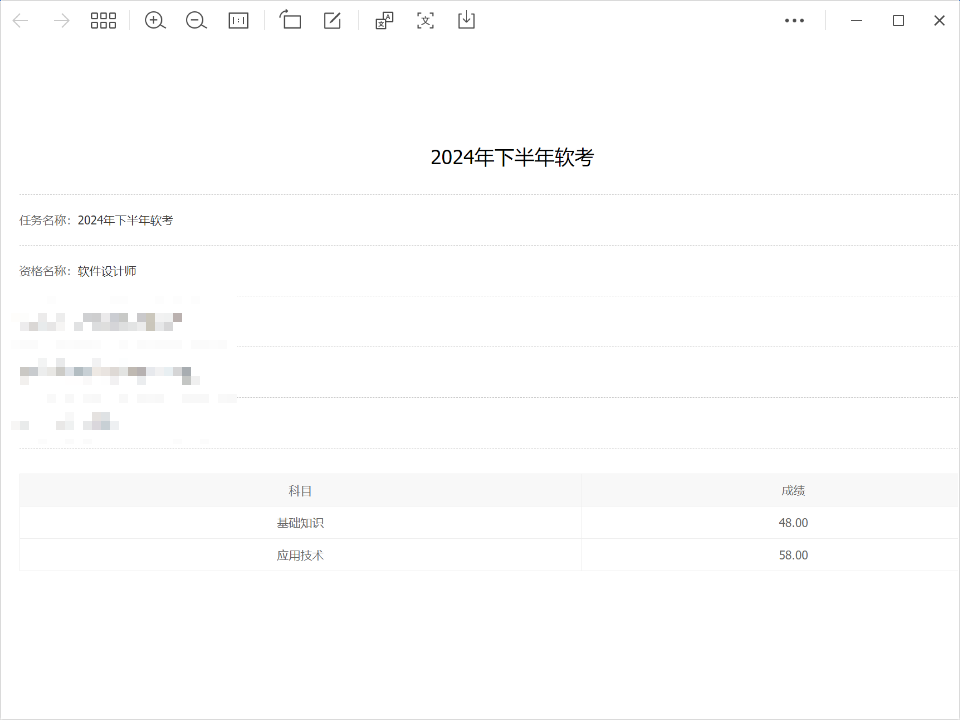Save the image with the download icon
The image size is (960, 720).
tap(466, 20)
